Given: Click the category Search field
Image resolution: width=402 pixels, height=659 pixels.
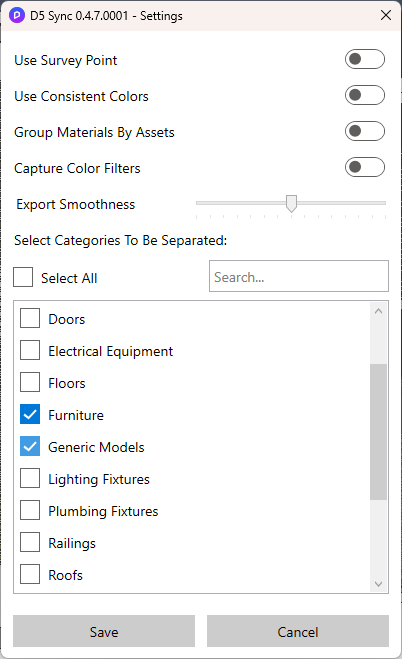Looking at the screenshot, I should 299,276.
